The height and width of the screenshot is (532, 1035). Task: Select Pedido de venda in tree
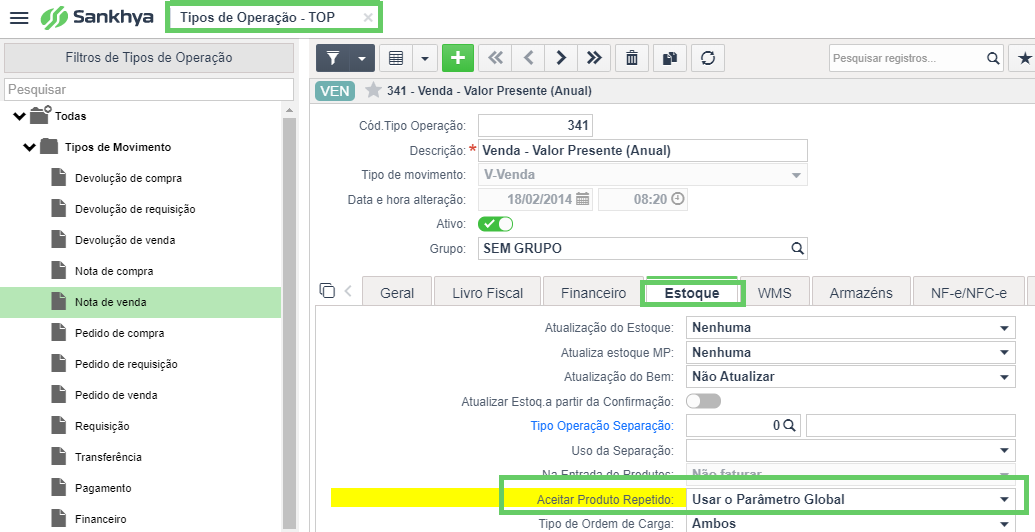coord(116,395)
